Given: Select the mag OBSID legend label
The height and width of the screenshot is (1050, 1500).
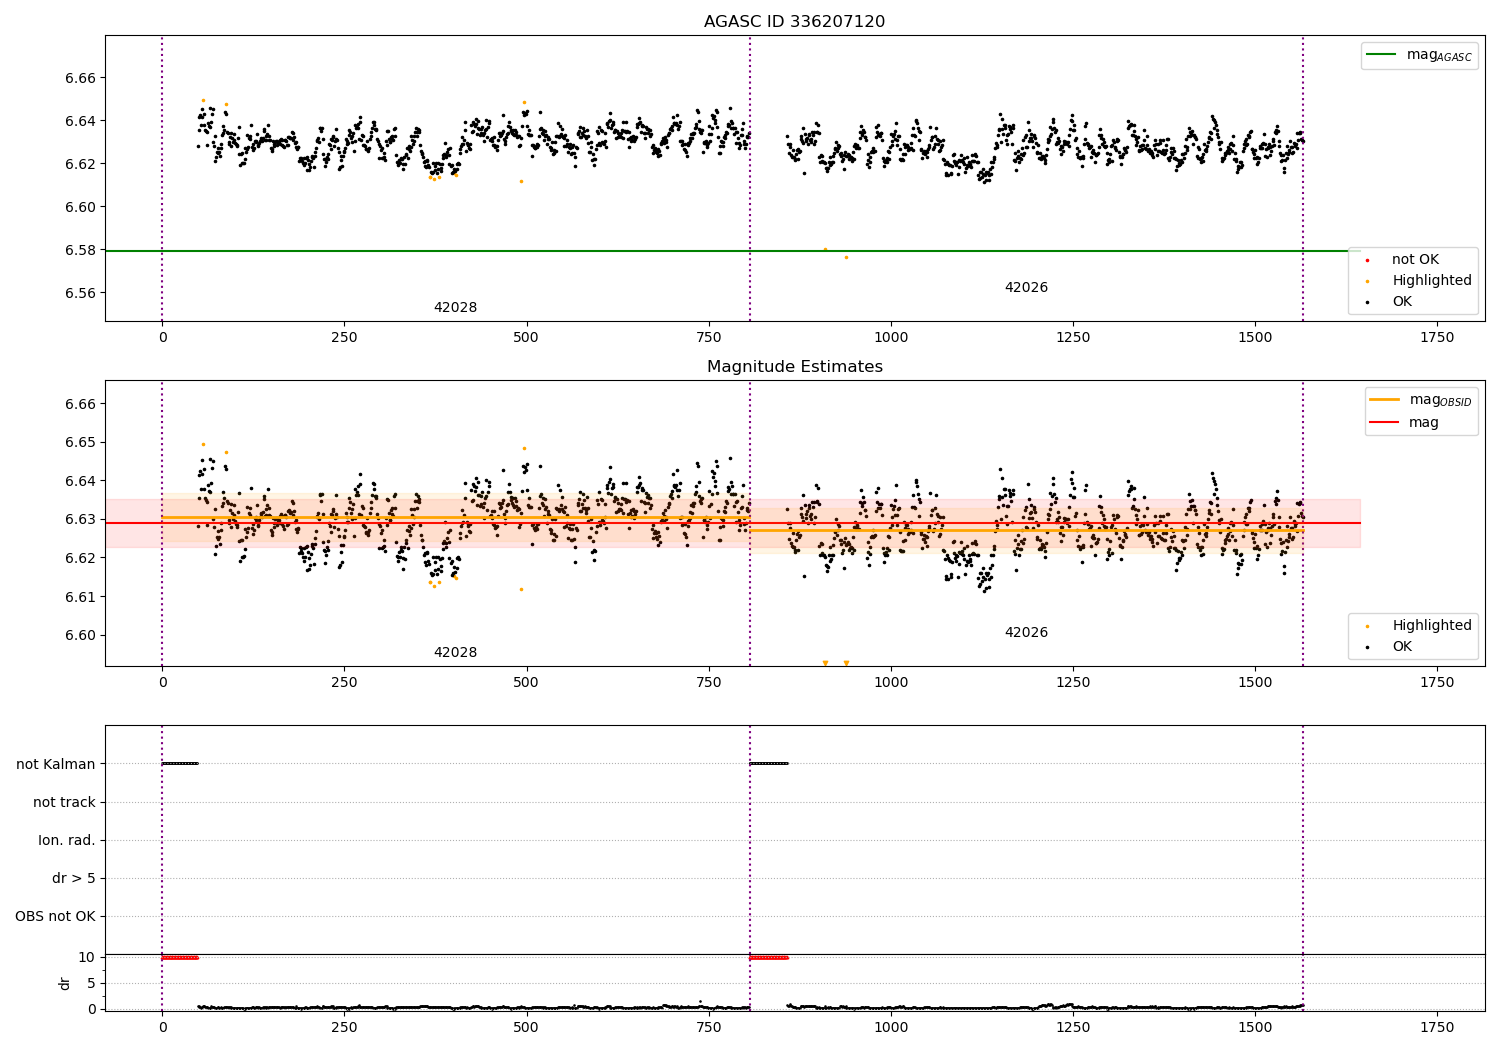Looking at the screenshot, I should pos(1441,400).
